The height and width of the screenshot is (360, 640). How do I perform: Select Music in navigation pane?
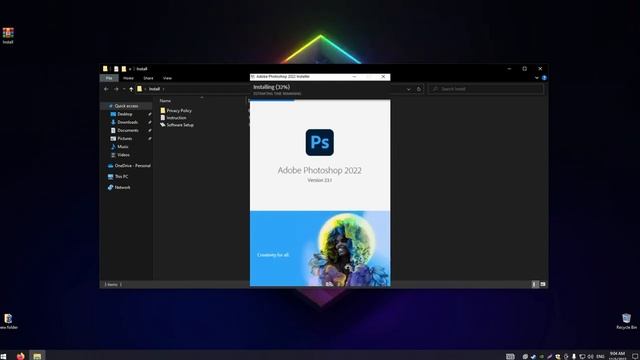120,147
